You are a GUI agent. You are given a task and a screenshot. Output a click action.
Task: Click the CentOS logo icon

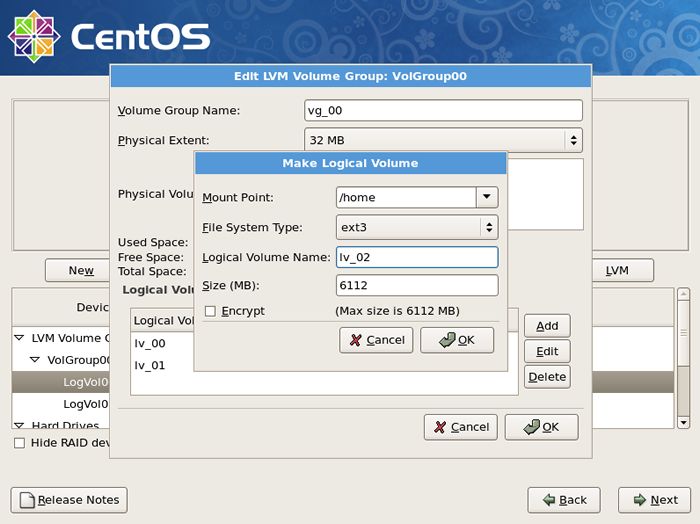(x=34, y=36)
